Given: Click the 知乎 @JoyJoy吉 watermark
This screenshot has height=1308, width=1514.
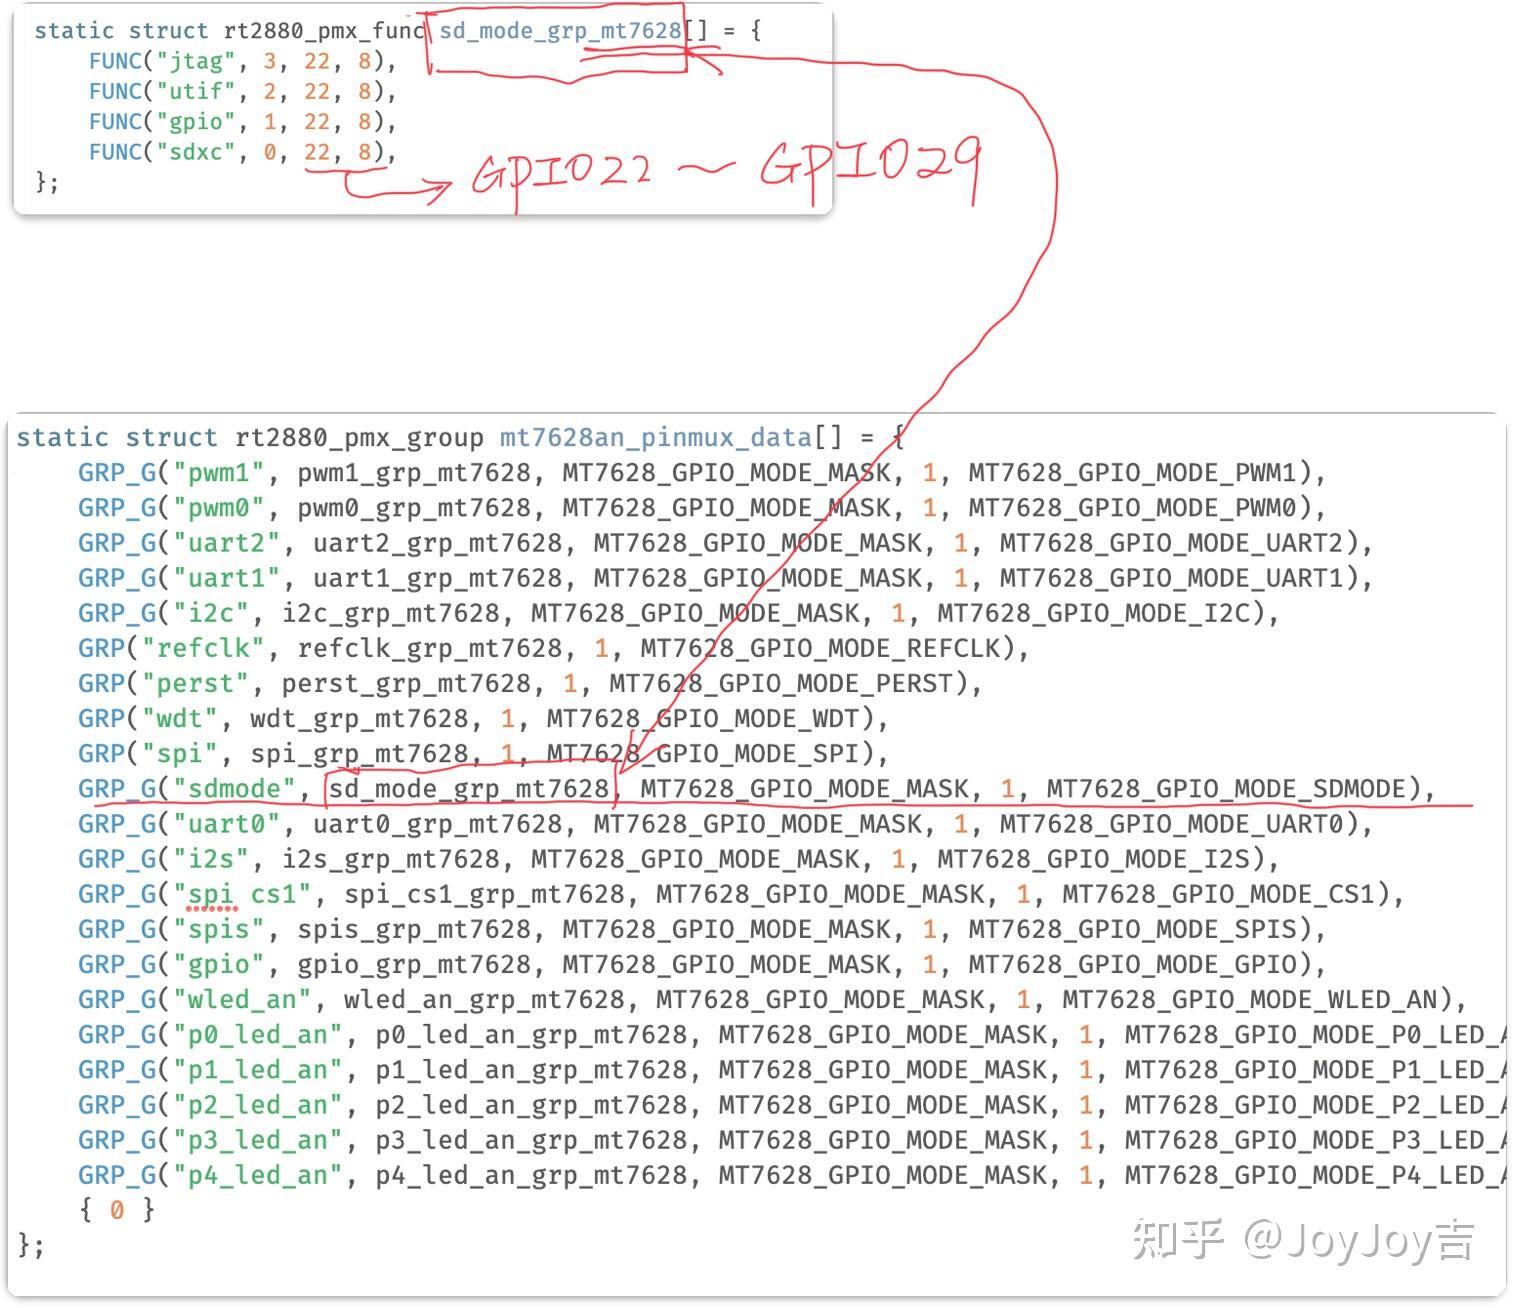Looking at the screenshot, I should (1303, 1241).
